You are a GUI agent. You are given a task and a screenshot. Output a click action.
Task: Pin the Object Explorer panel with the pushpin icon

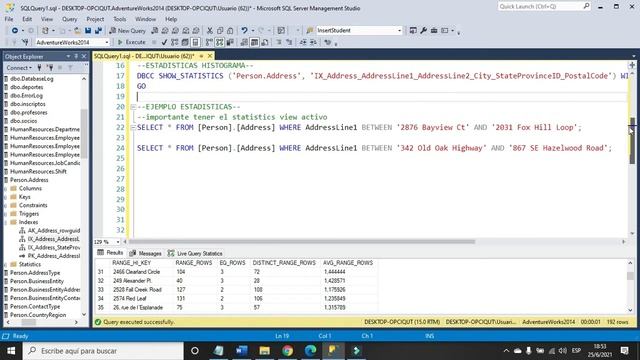(76, 56)
